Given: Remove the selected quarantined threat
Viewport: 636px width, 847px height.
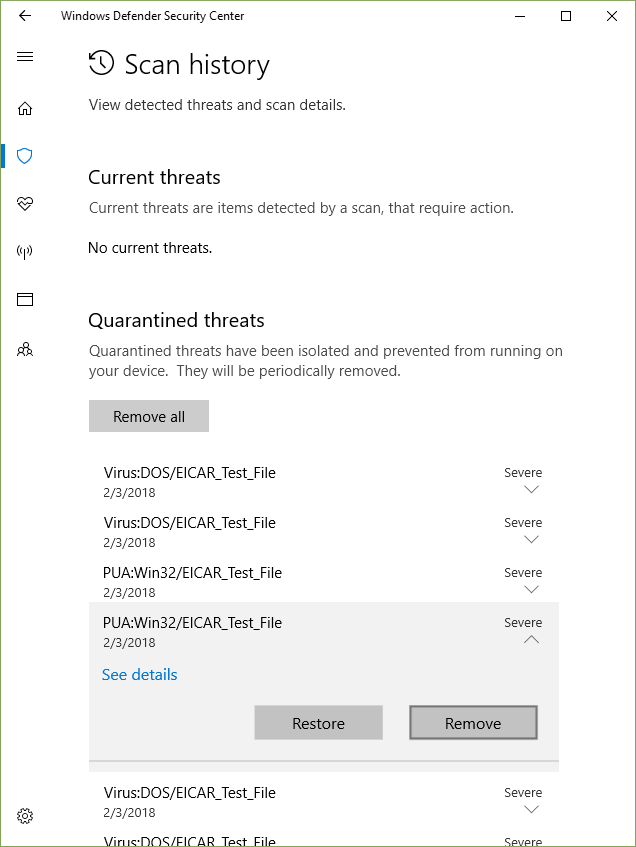Looking at the screenshot, I should click(473, 723).
